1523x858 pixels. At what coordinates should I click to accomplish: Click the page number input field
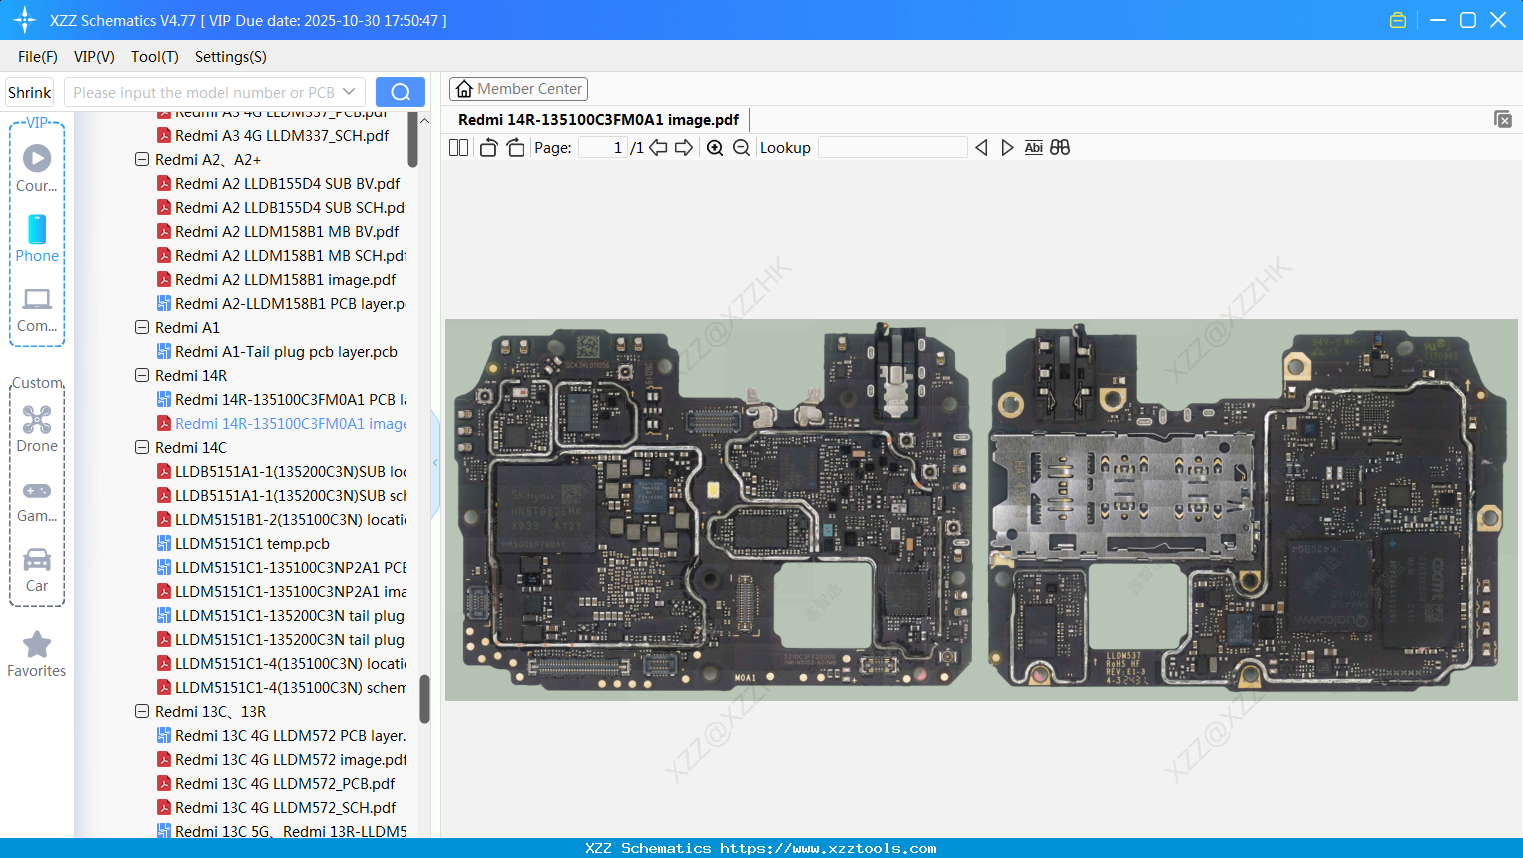point(604,147)
